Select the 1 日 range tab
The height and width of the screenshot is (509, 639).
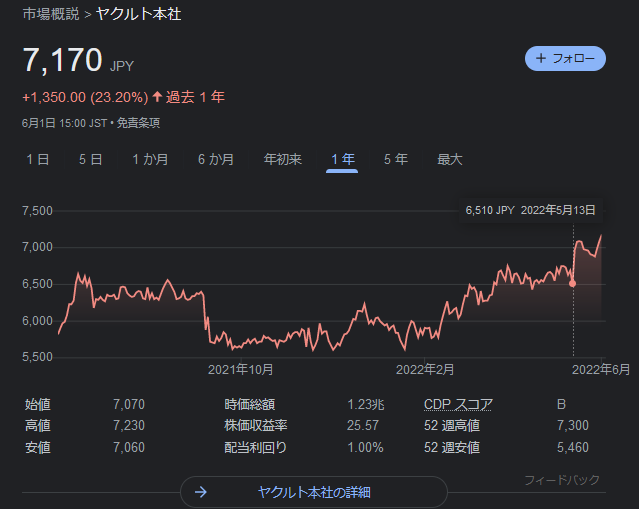pos(38,159)
